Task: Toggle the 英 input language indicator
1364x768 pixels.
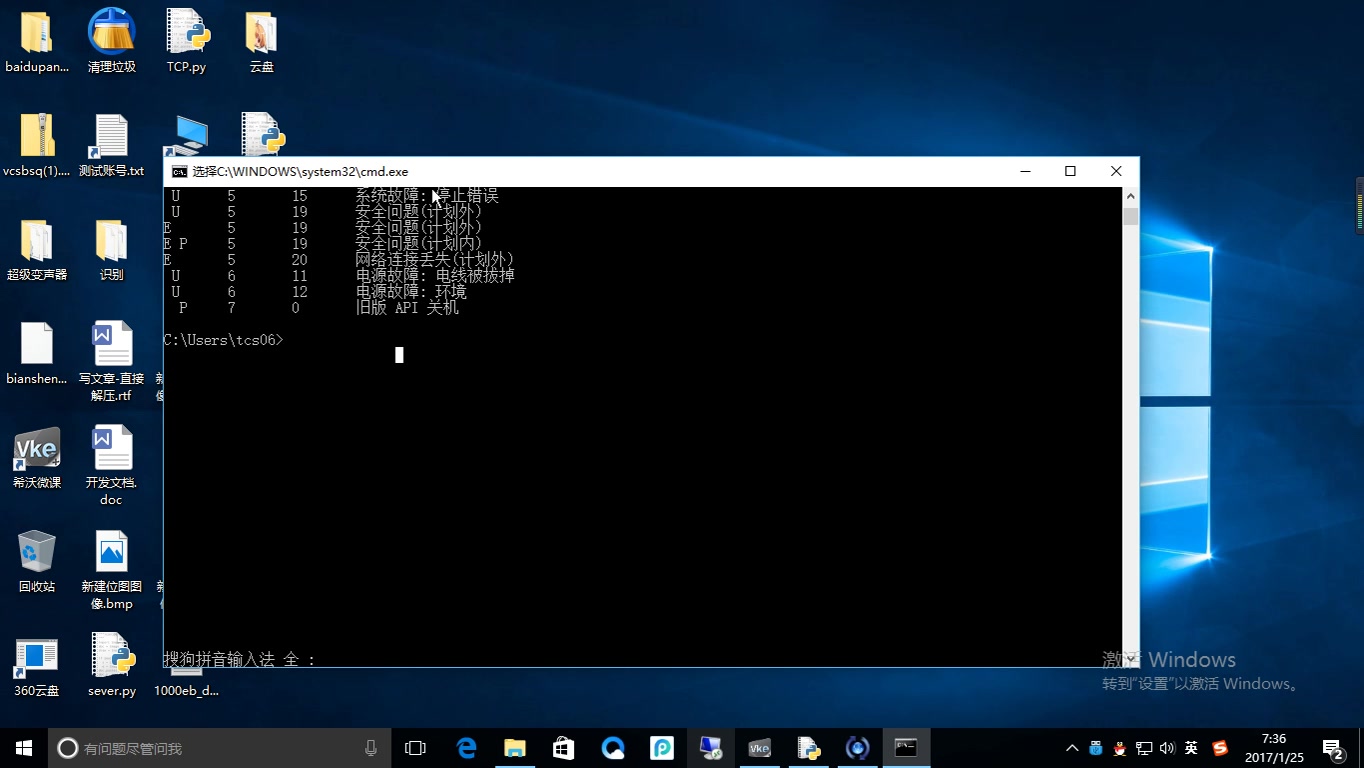Action: click(1190, 747)
